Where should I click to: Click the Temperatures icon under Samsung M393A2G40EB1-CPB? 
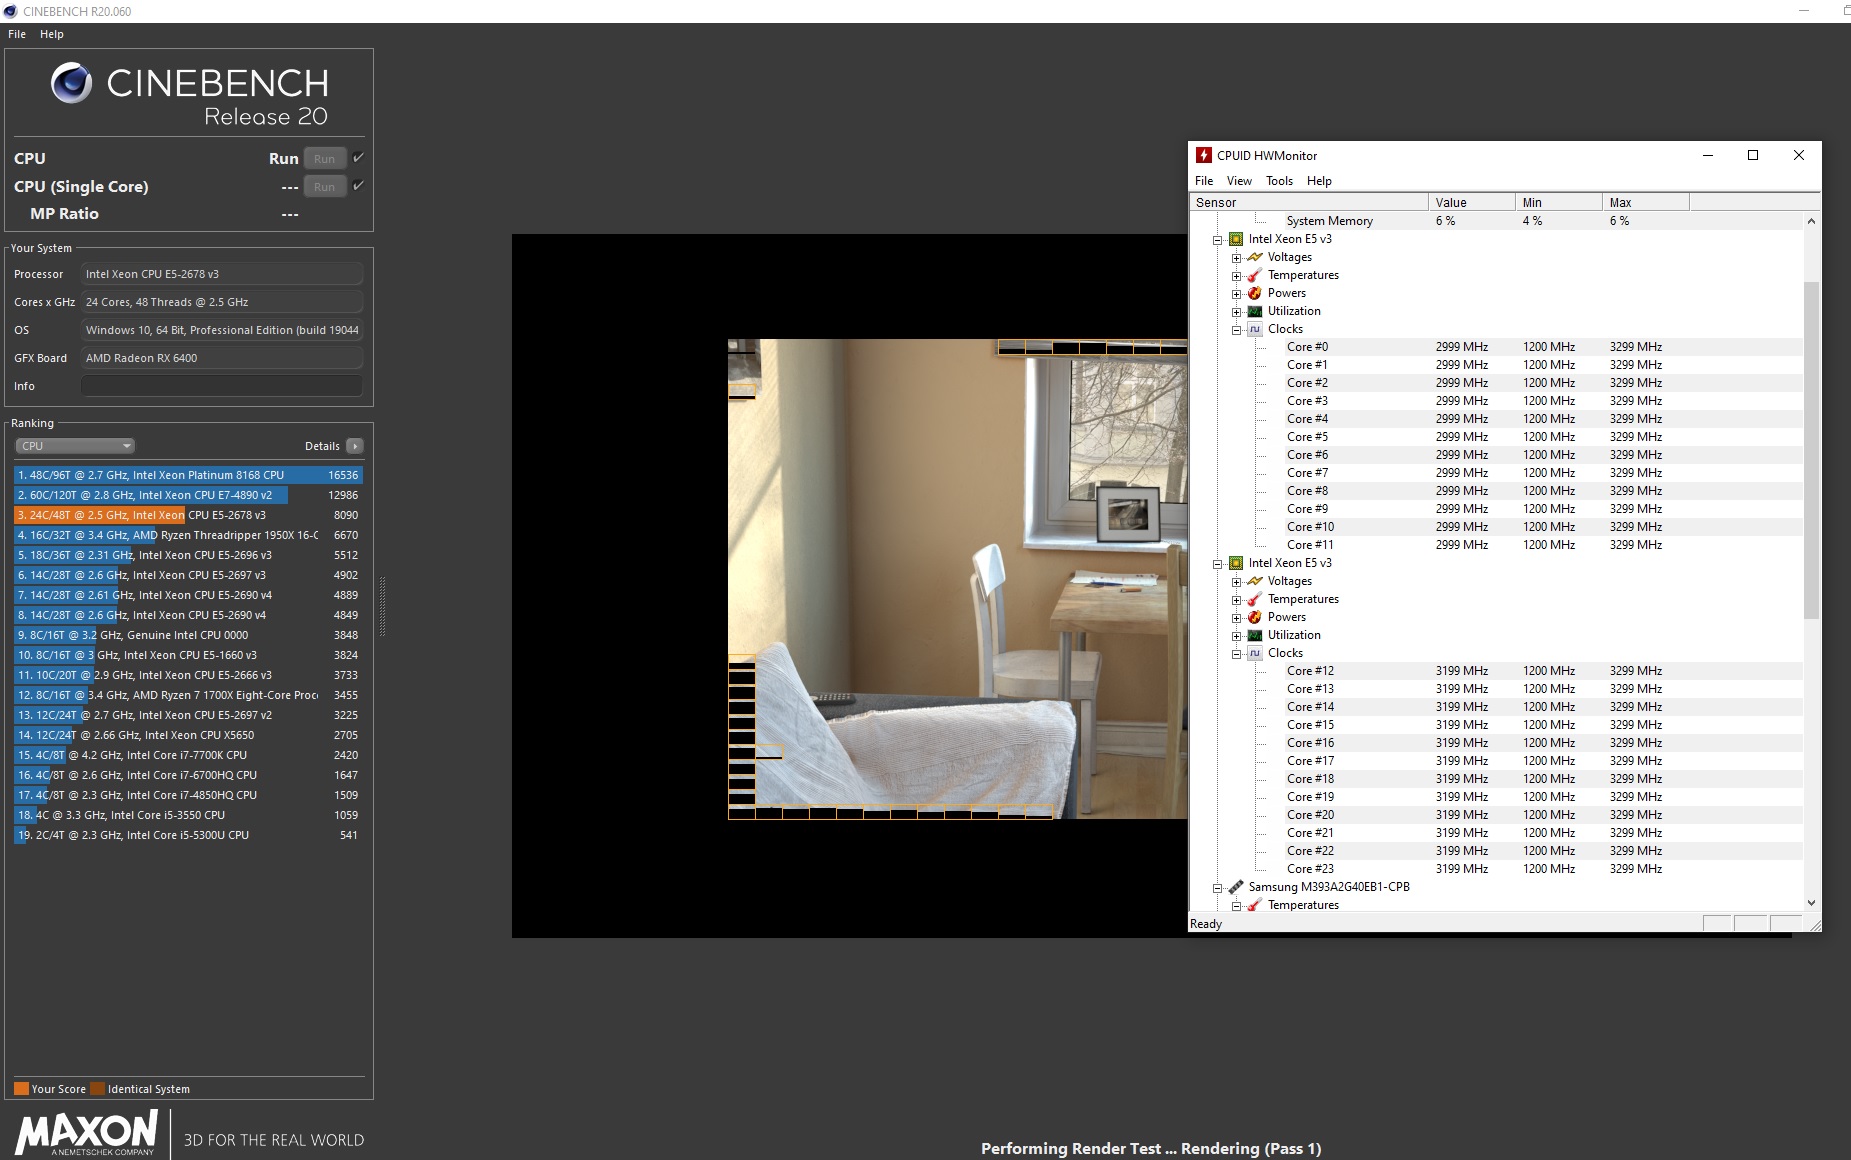click(1255, 905)
